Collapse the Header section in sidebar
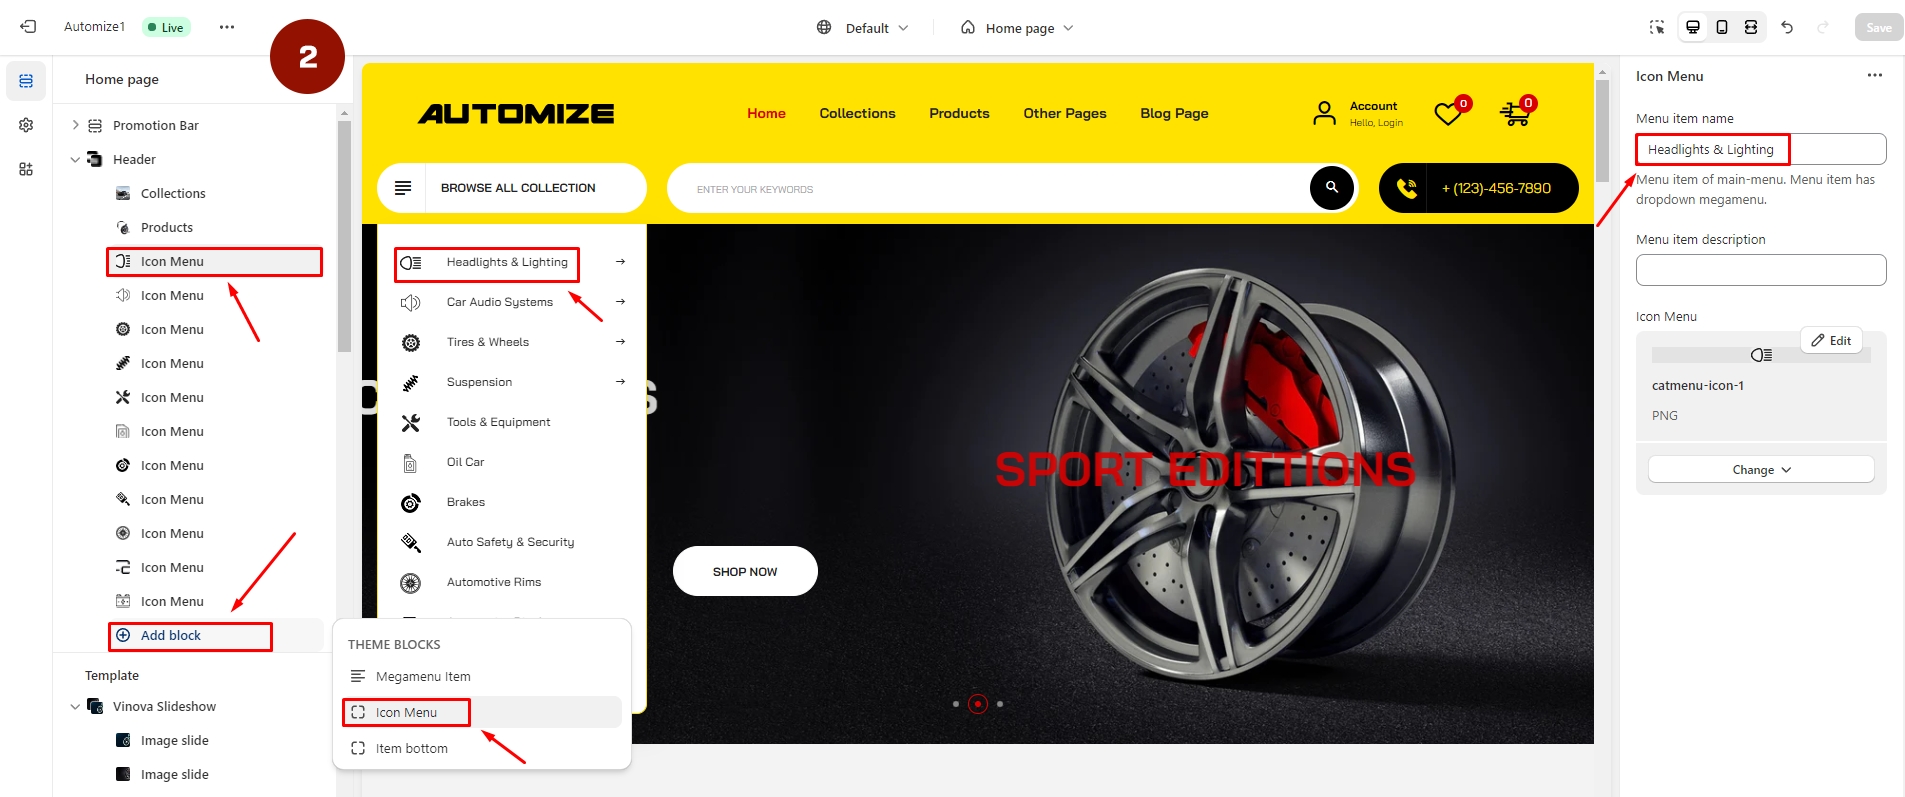 coord(75,159)
